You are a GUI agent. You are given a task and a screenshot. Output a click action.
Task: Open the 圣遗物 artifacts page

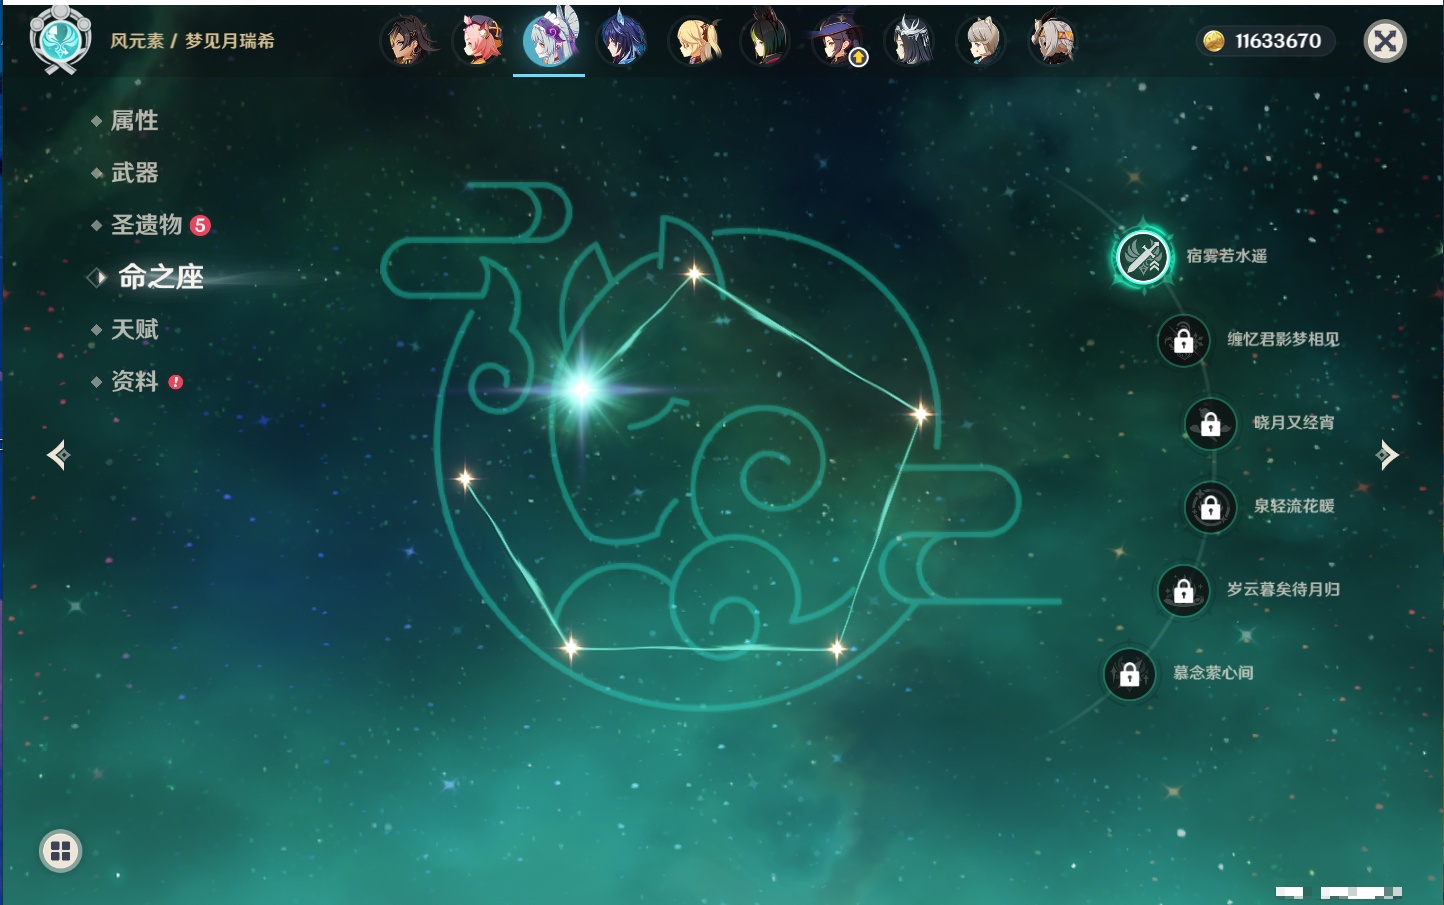tap(147, 225)
